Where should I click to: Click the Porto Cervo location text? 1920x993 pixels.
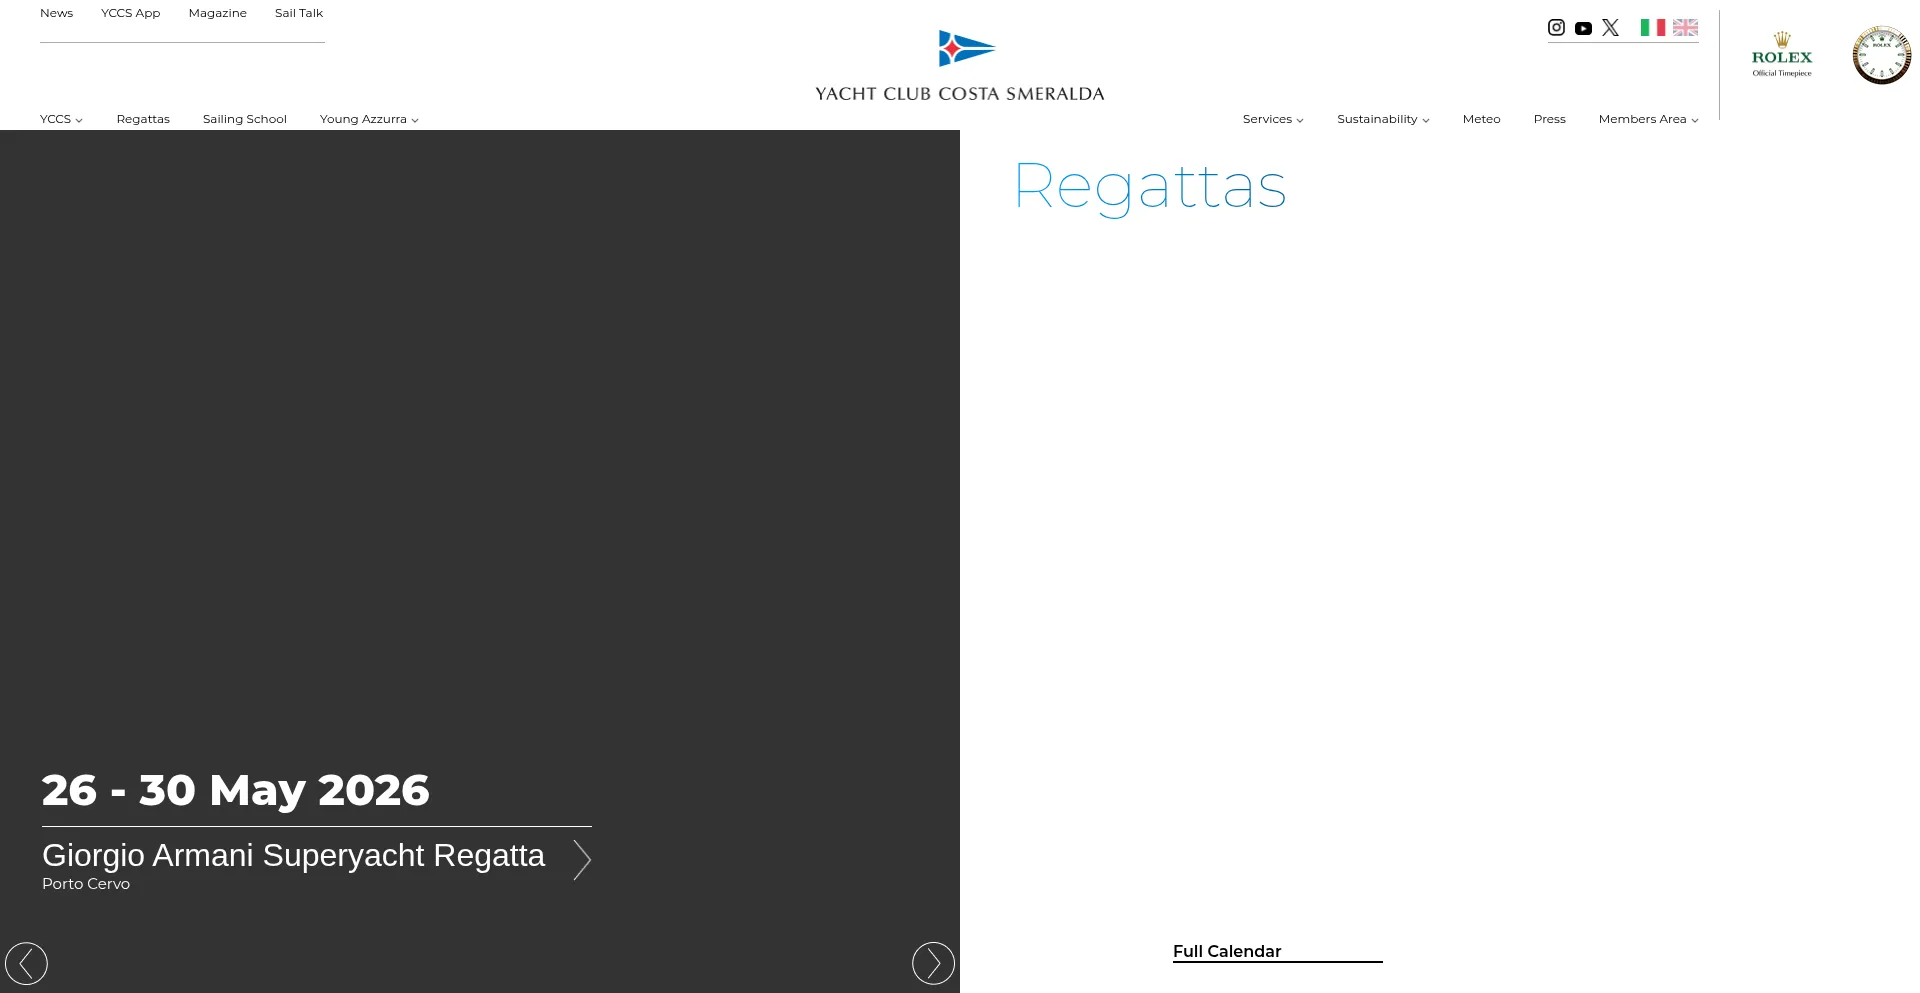(86, 884)
